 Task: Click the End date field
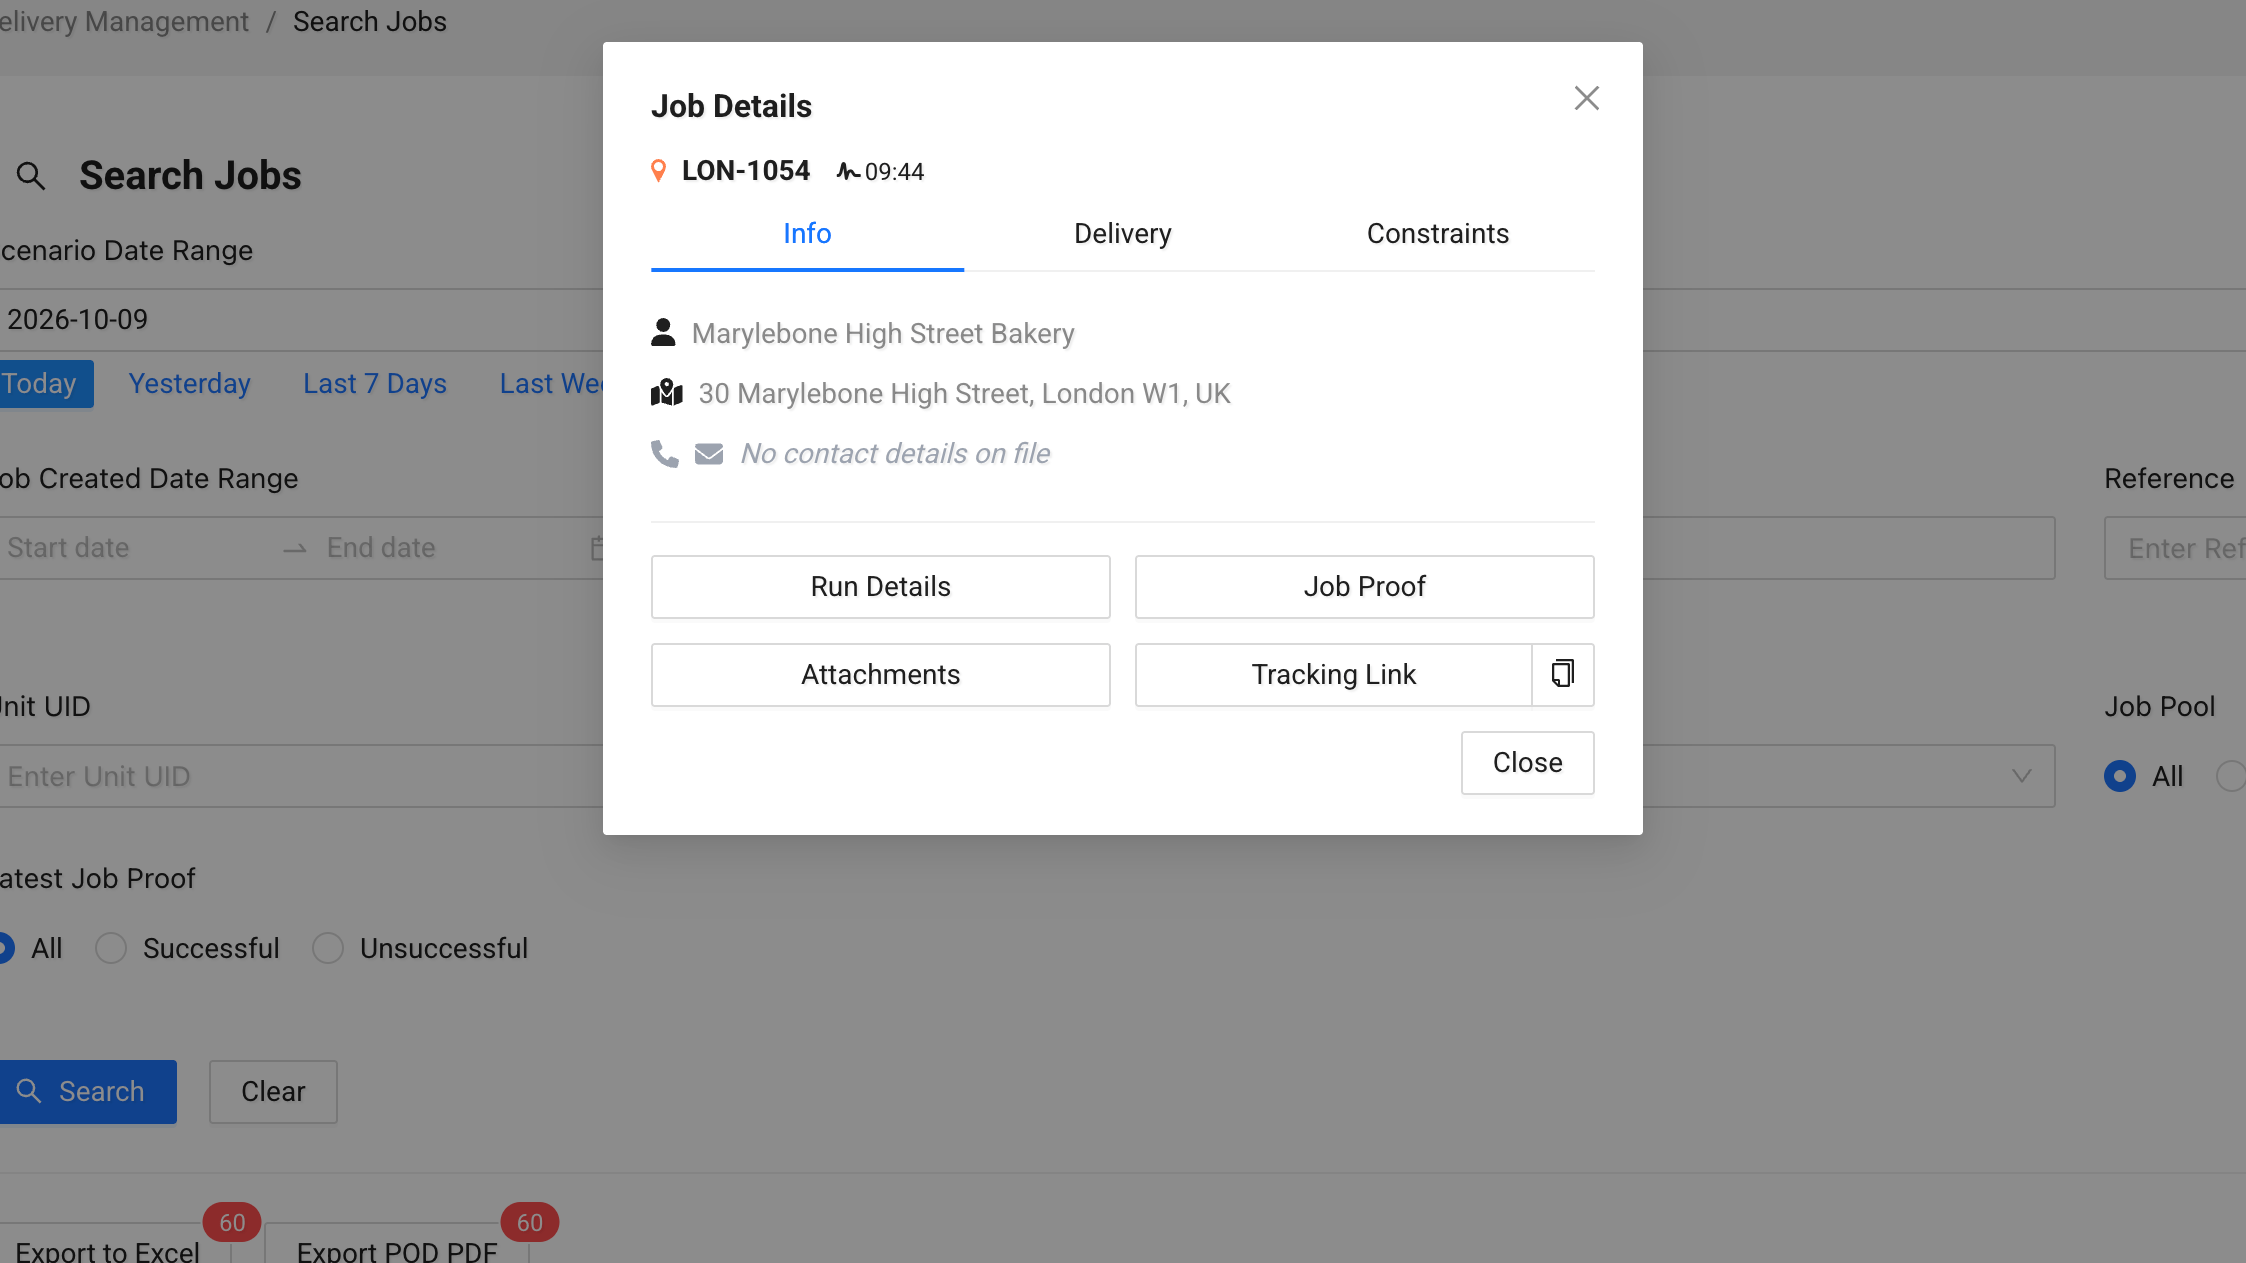click(x=450, y=548)
